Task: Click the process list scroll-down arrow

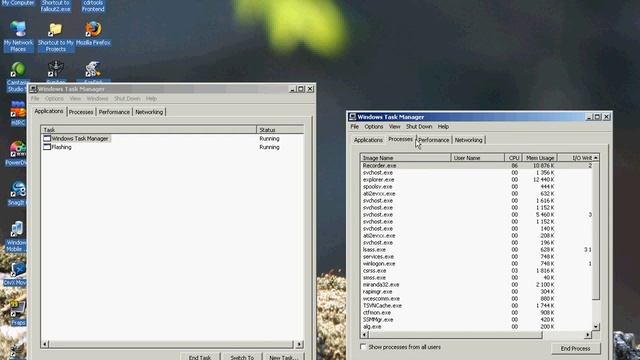Action: (x=596, y=327)
